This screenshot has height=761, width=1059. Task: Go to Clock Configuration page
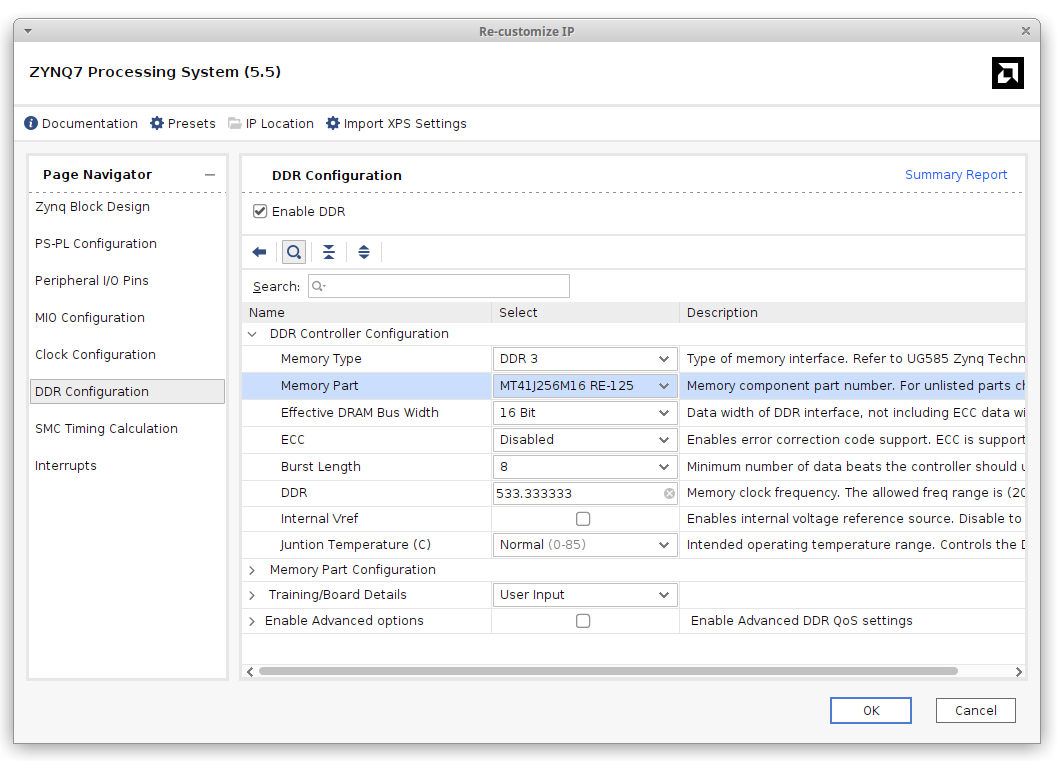(95, 355)
